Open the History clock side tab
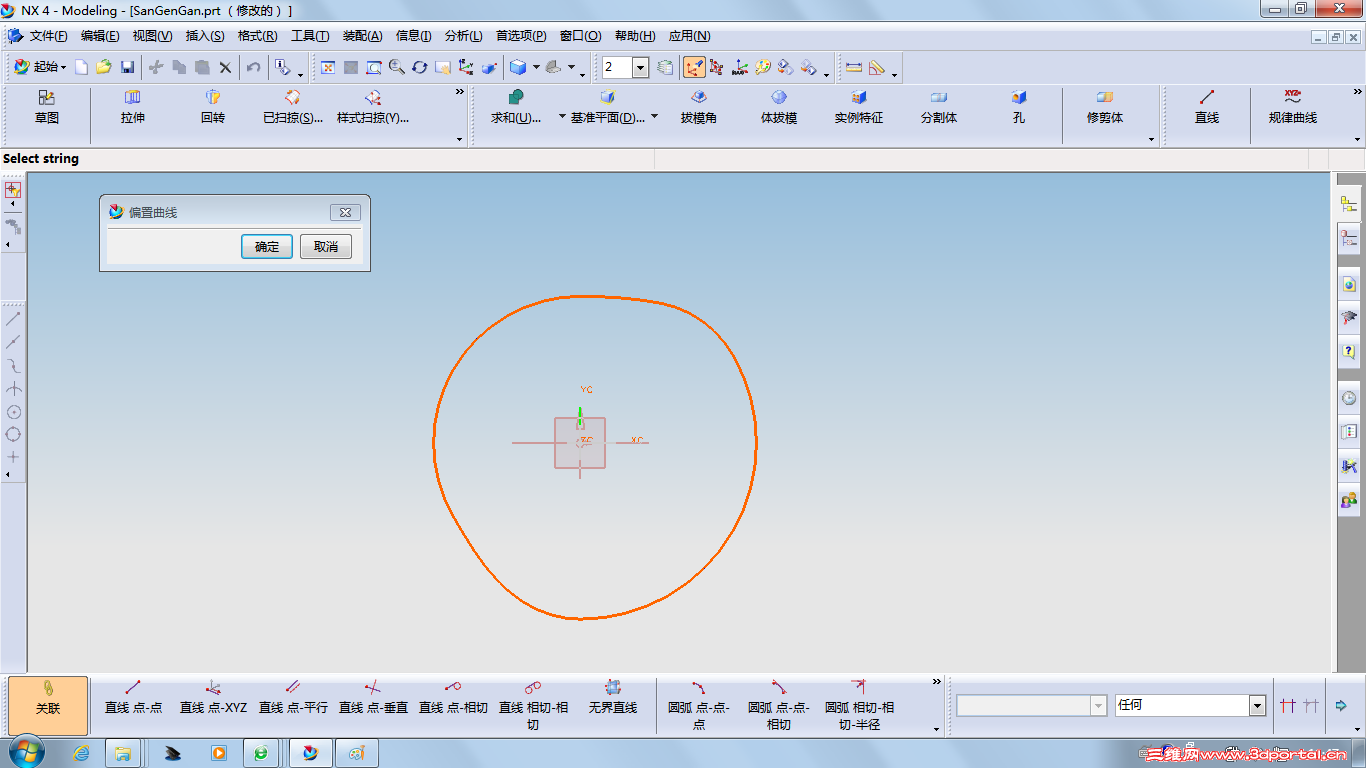 click(x=1349, y=398)
